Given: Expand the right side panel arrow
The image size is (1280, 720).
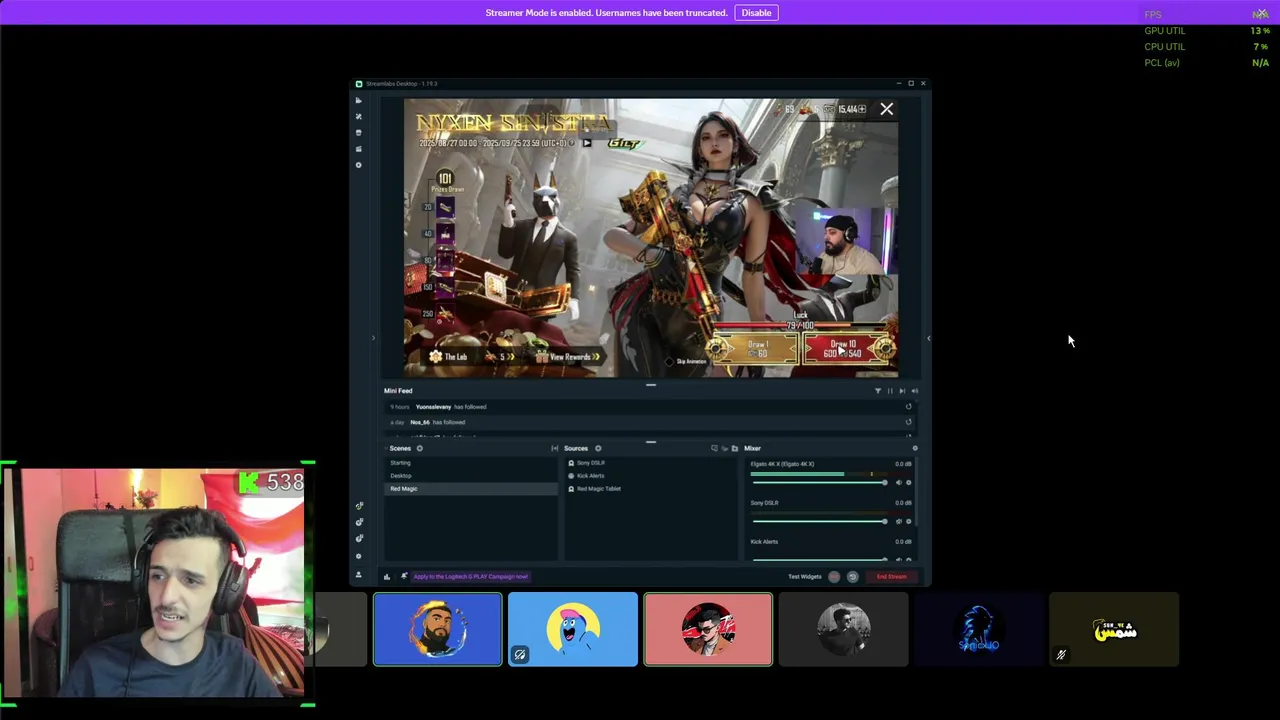Looking at the screenshot, I should pos(928,338).
